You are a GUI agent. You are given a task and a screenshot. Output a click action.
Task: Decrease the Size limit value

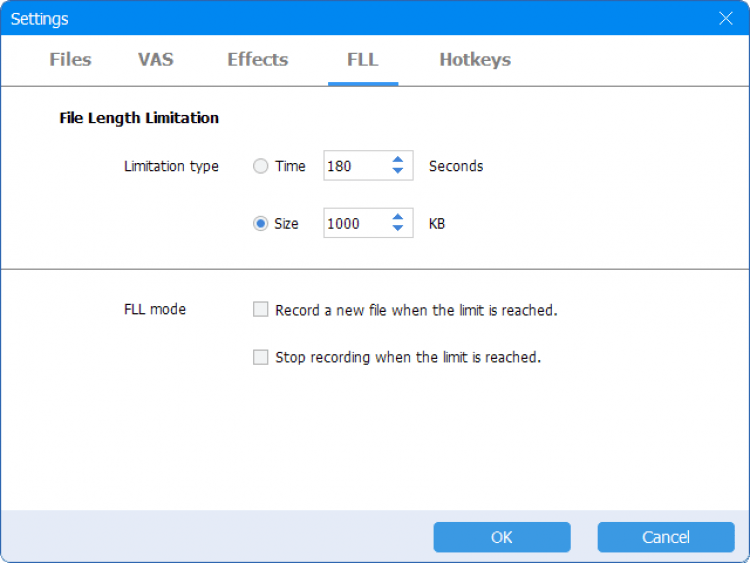[398, 229]
